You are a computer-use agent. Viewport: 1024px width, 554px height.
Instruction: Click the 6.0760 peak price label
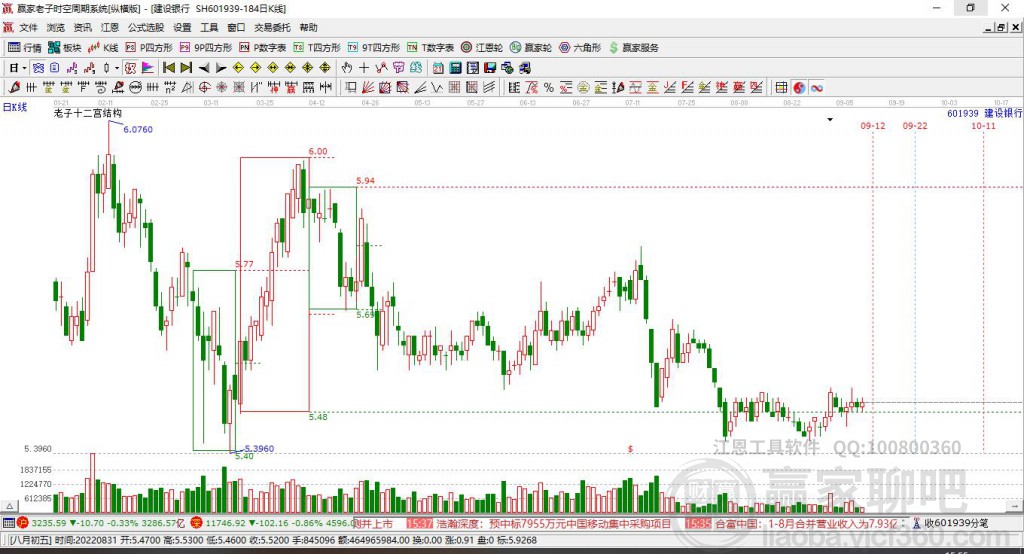pos(138,129)
